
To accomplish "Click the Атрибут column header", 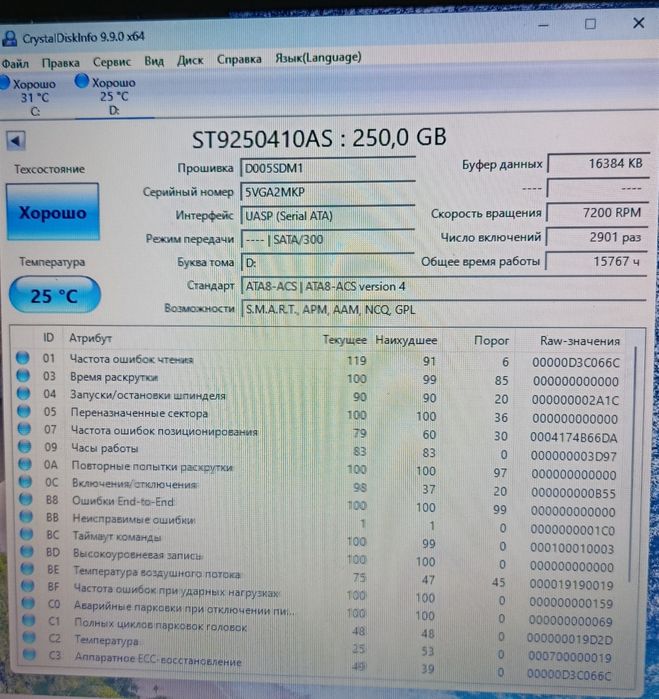I will click(x=90, y=338).
